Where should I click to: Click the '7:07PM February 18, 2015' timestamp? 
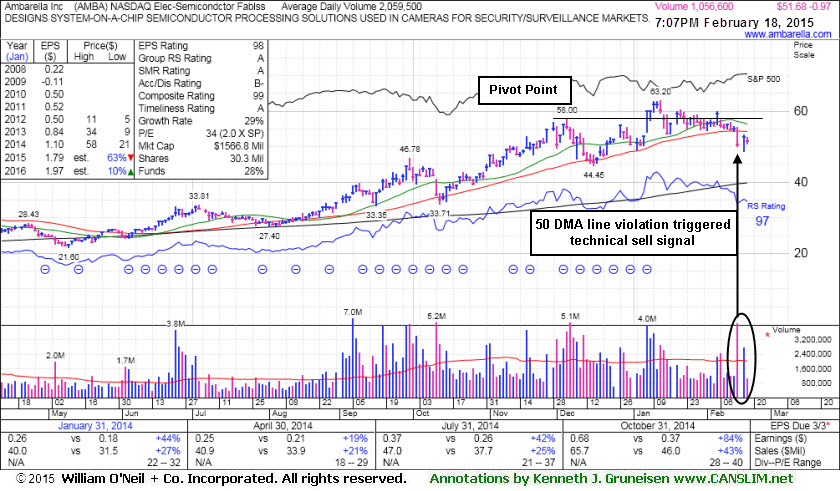[734, 23]
